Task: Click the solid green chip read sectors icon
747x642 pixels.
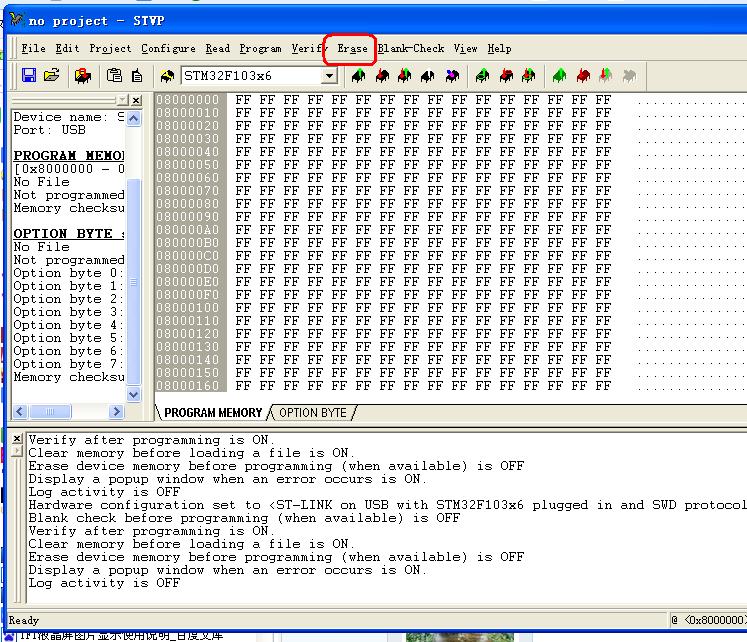Action: (560, 76)
